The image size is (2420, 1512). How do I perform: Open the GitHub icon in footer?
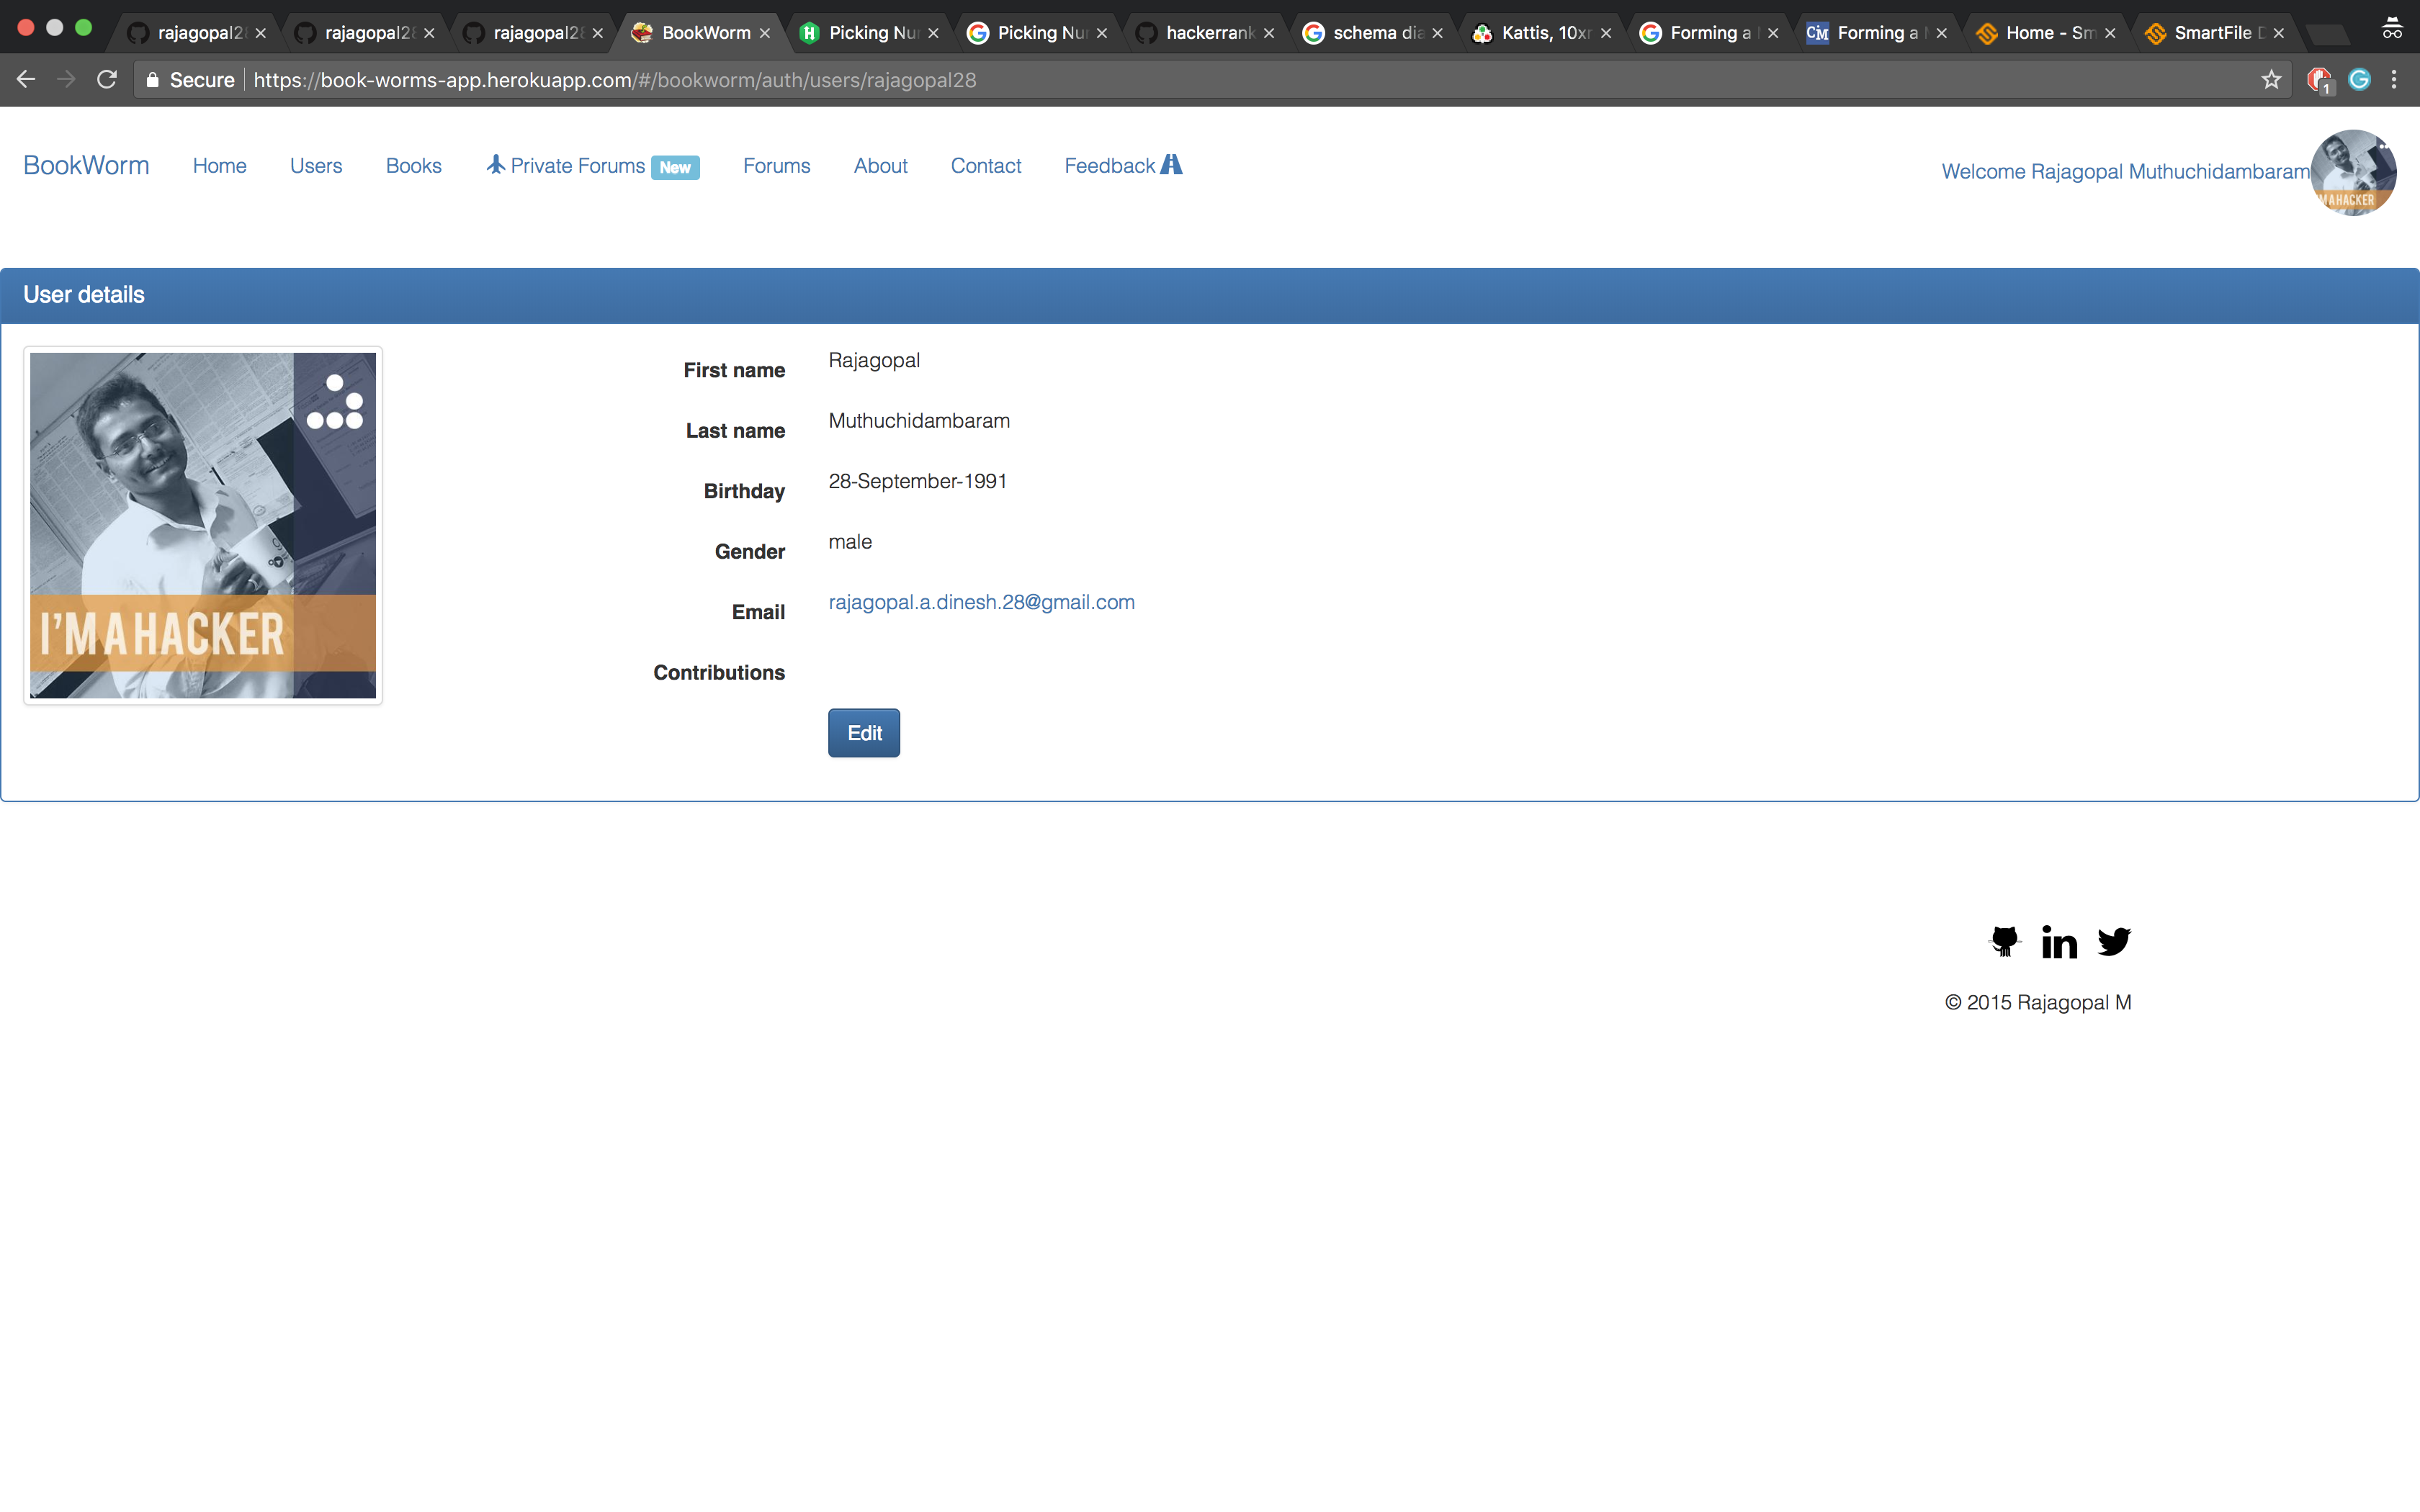2004,941
